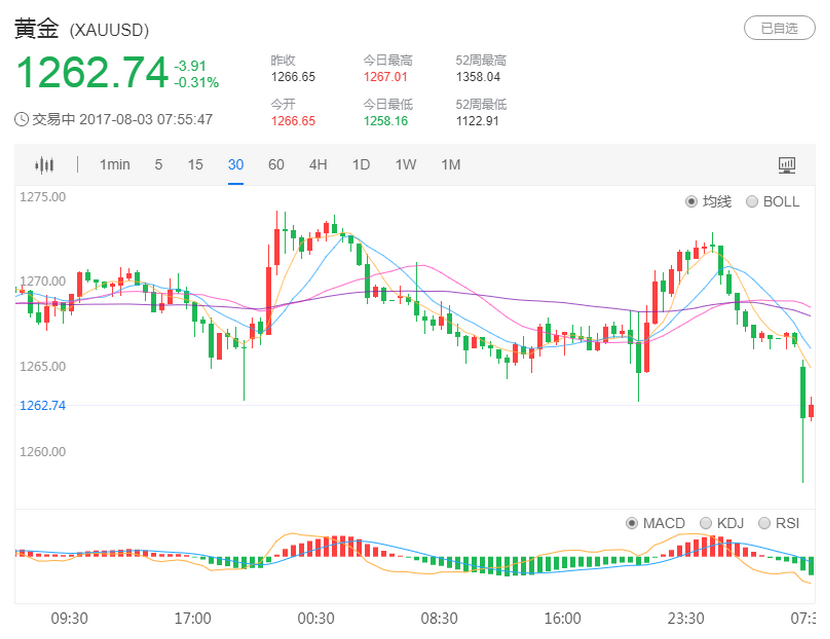Click the 23:30 time axis label
830x639 pixels.
click(686, 618)
